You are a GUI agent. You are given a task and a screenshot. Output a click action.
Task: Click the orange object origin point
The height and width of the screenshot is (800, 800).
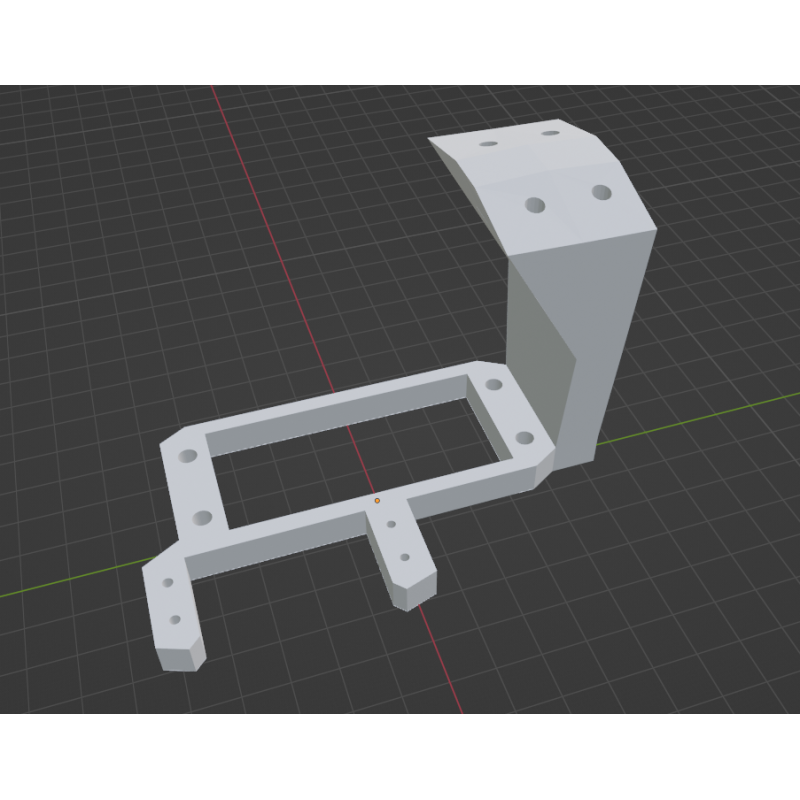[377, 500]
